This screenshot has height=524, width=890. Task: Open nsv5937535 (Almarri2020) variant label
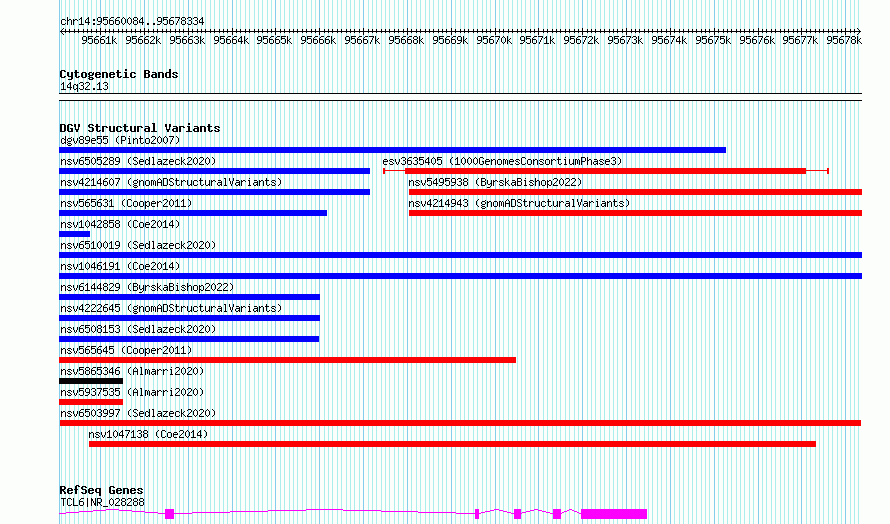click(x=132, y=392)
